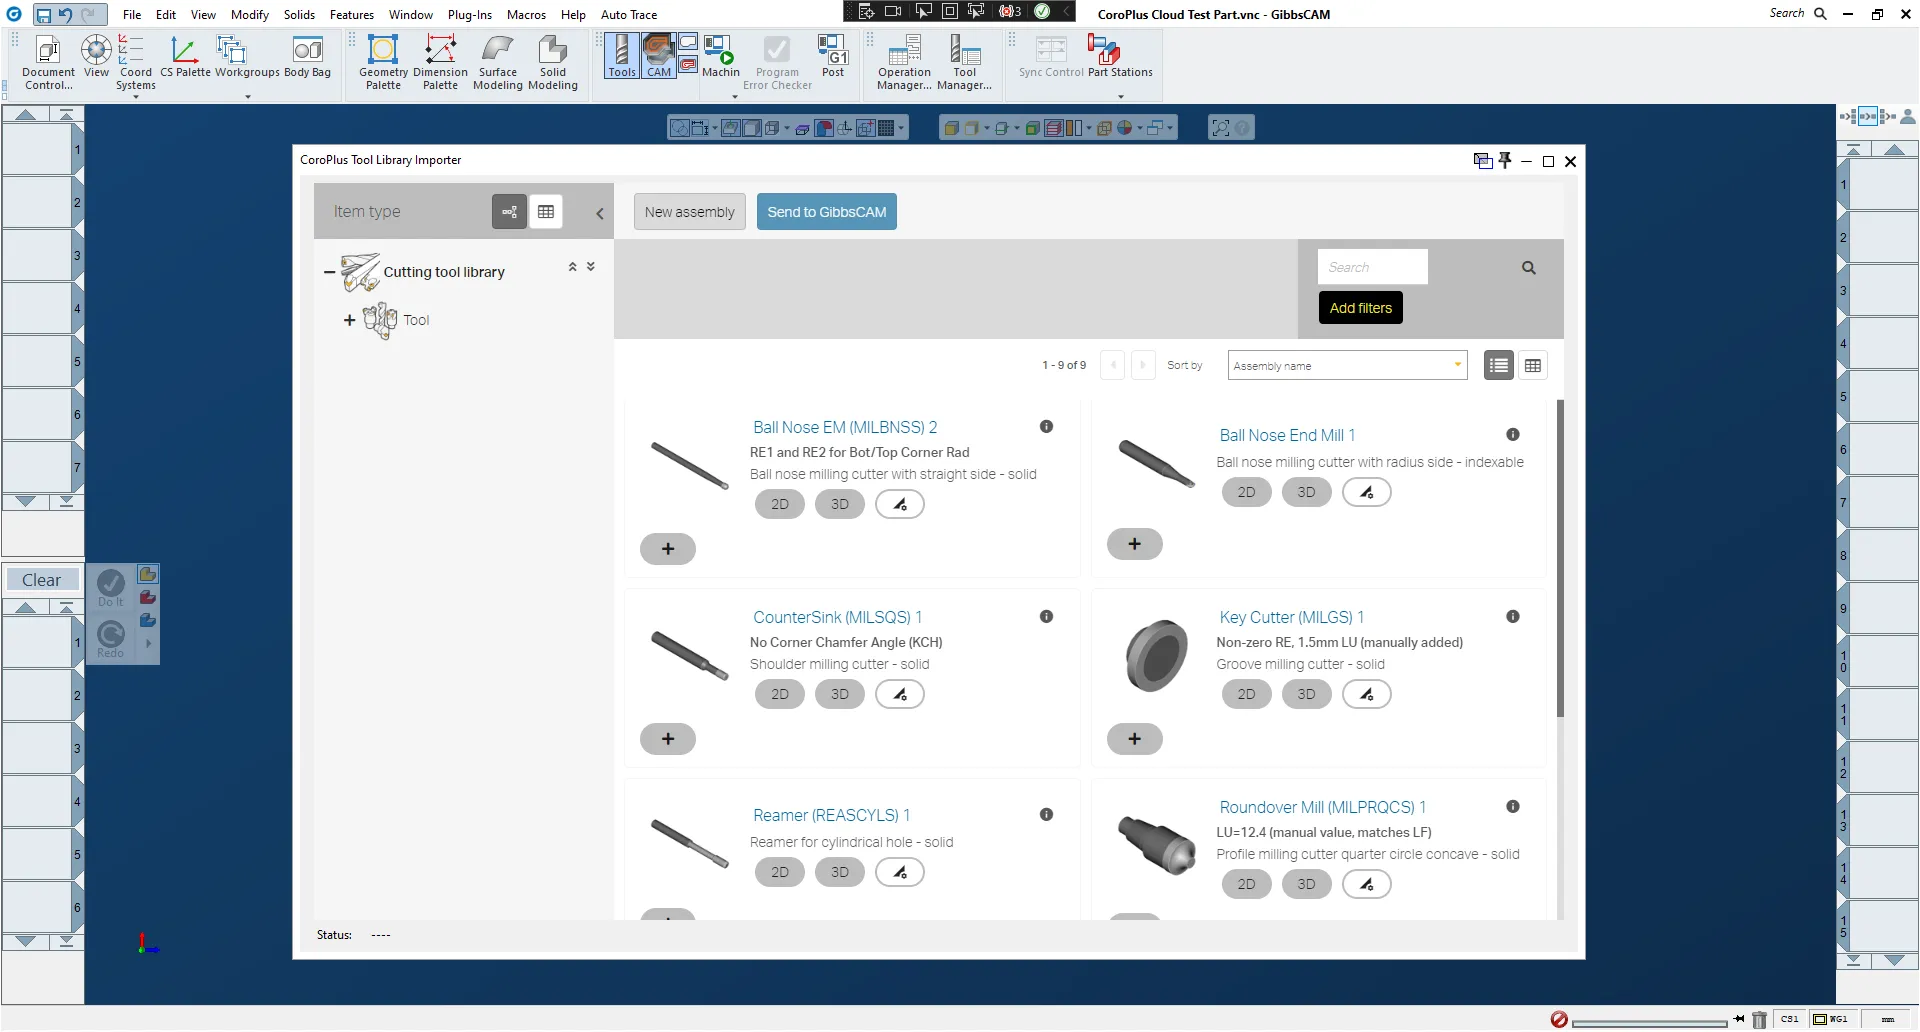This screenshot has width=1920, height=1032.
Task: Open the Tool Manager
Action: pyautogui.click(x=964, y=62)
